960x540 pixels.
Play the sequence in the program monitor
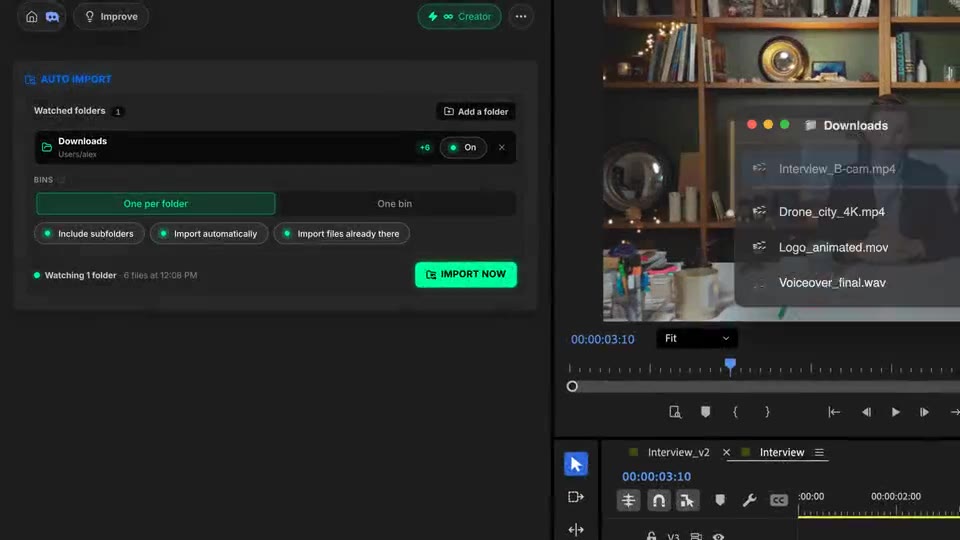pyautogui.click(x=895, y=412)
